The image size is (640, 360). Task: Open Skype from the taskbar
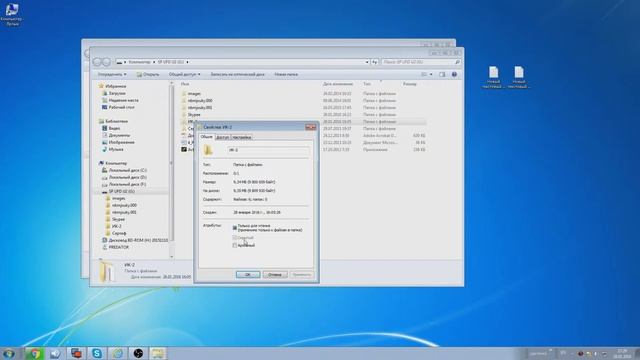click(97, 353)
